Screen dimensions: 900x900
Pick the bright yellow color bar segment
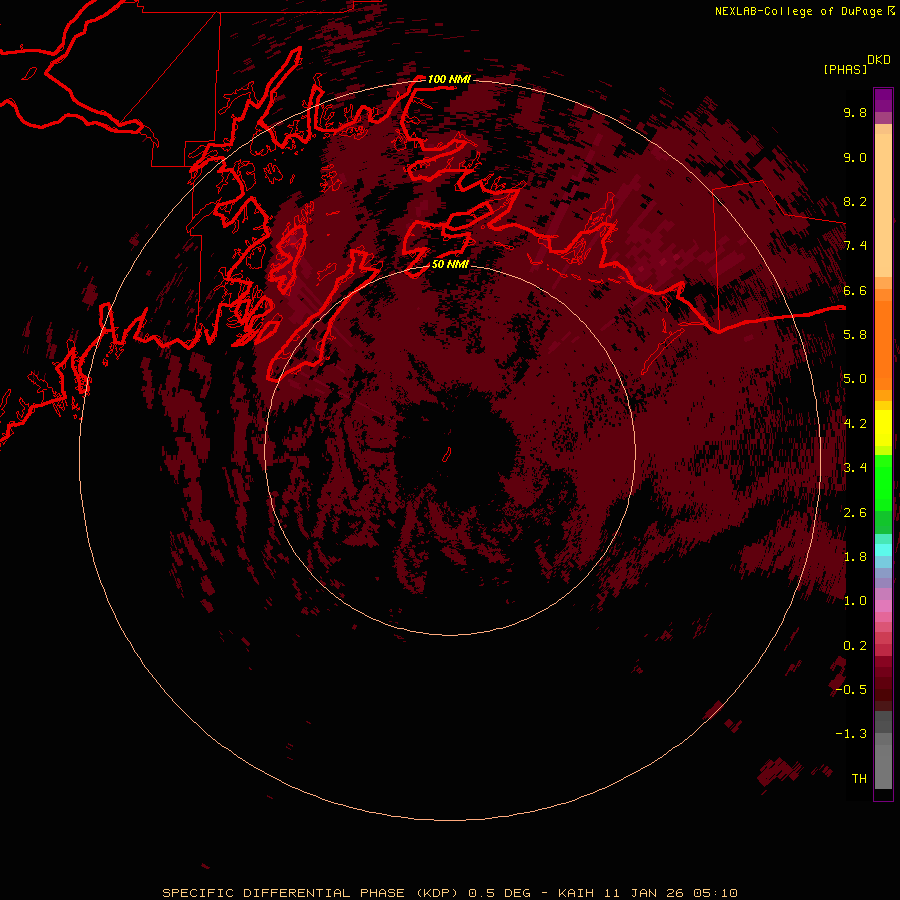(883, 428)
